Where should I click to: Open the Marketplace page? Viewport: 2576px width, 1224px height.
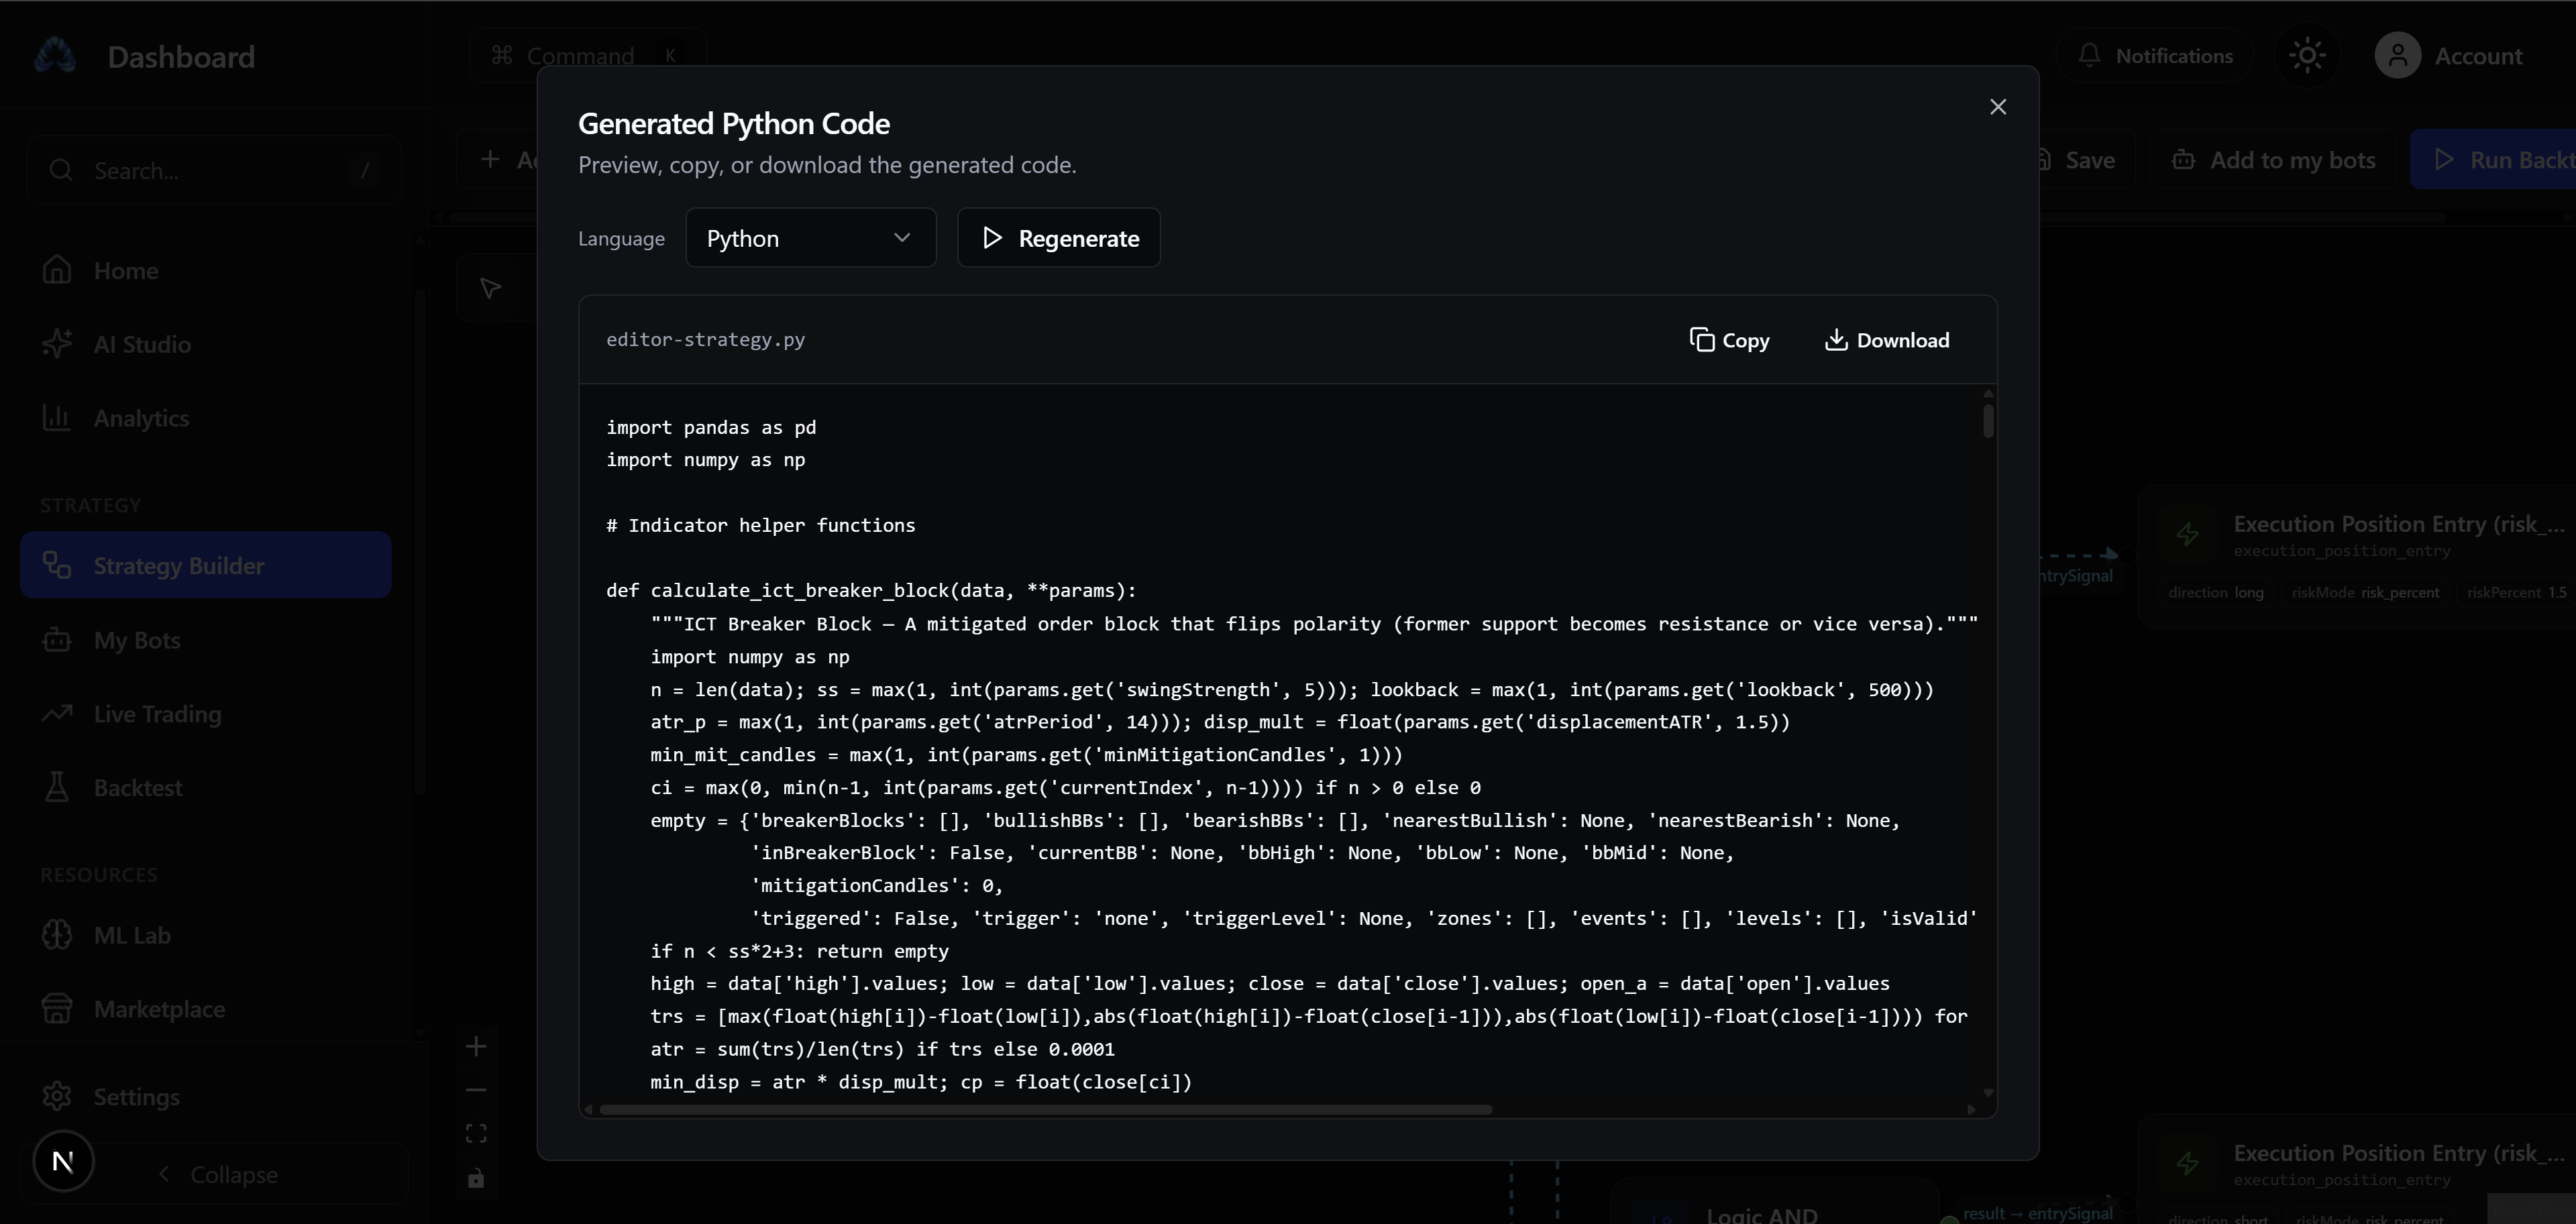(x=205, y=1009)
